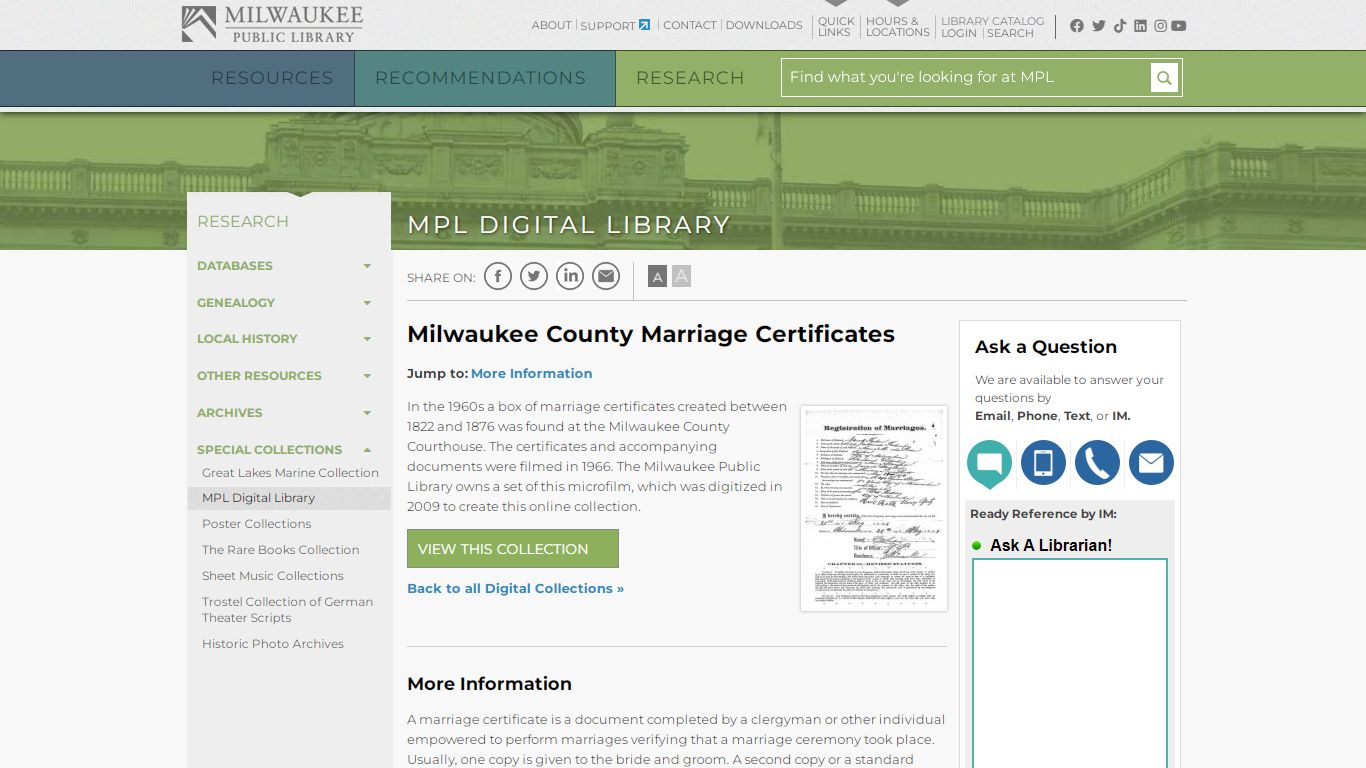
Task: Open catalog Search link
Action: tap(1010, 33)
